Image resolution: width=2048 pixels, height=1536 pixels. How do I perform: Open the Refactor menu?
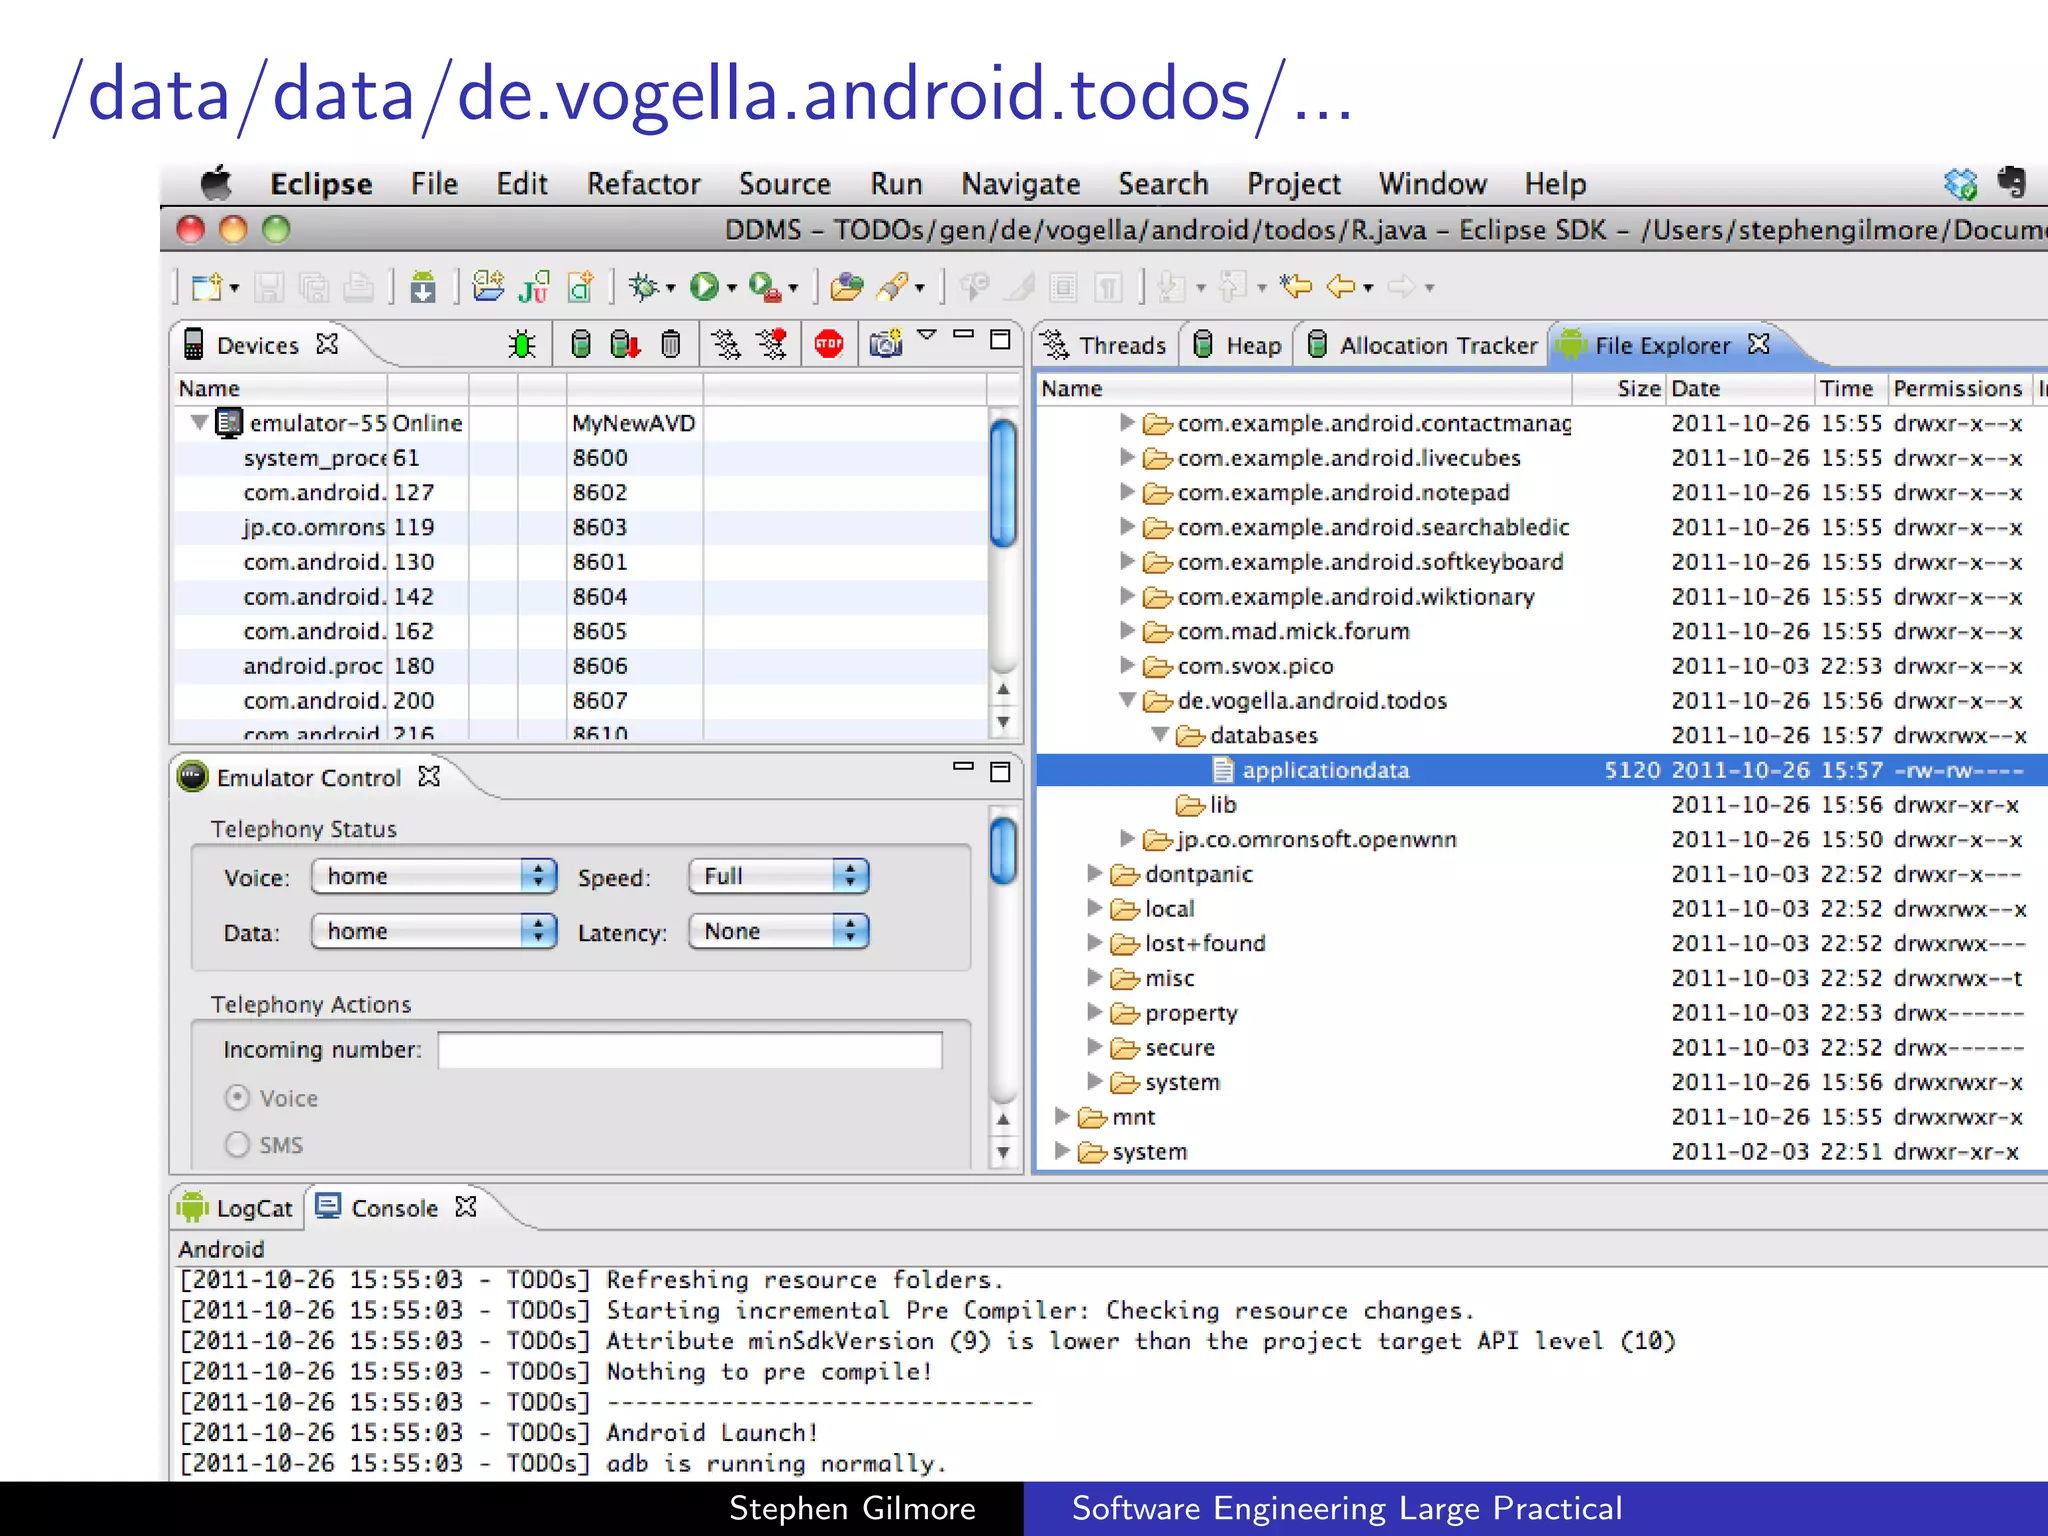pyautogui.click(x=643, y=184)
